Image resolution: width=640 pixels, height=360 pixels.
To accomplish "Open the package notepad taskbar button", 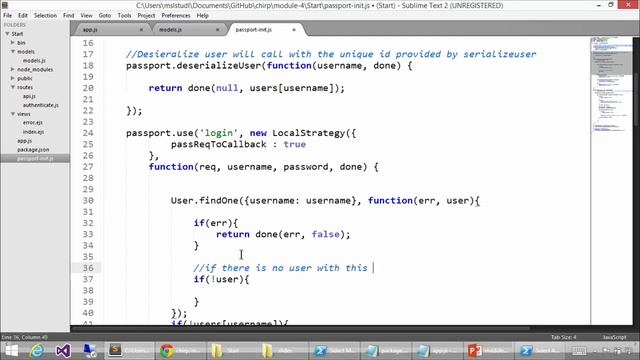I will [385, 351].
